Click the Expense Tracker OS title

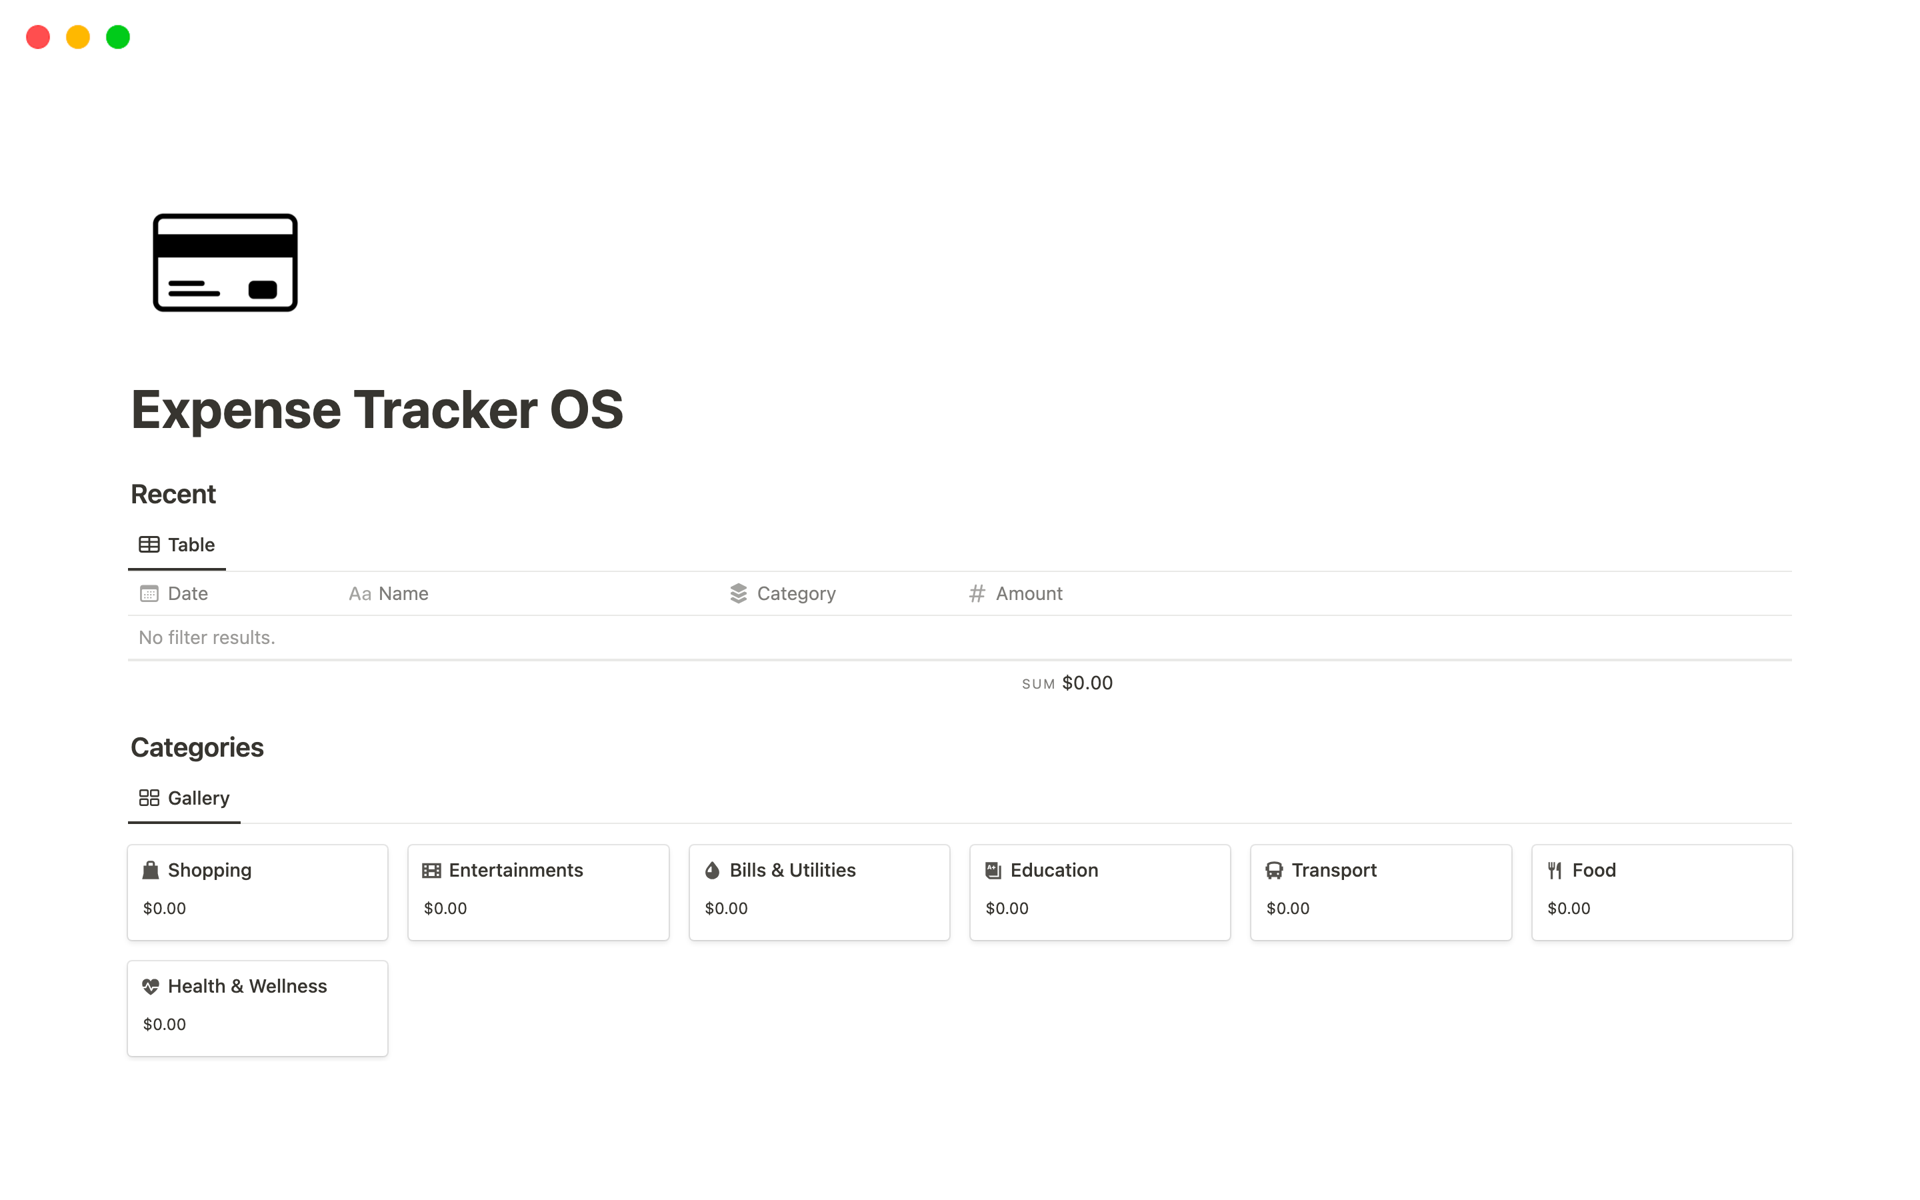377,410
